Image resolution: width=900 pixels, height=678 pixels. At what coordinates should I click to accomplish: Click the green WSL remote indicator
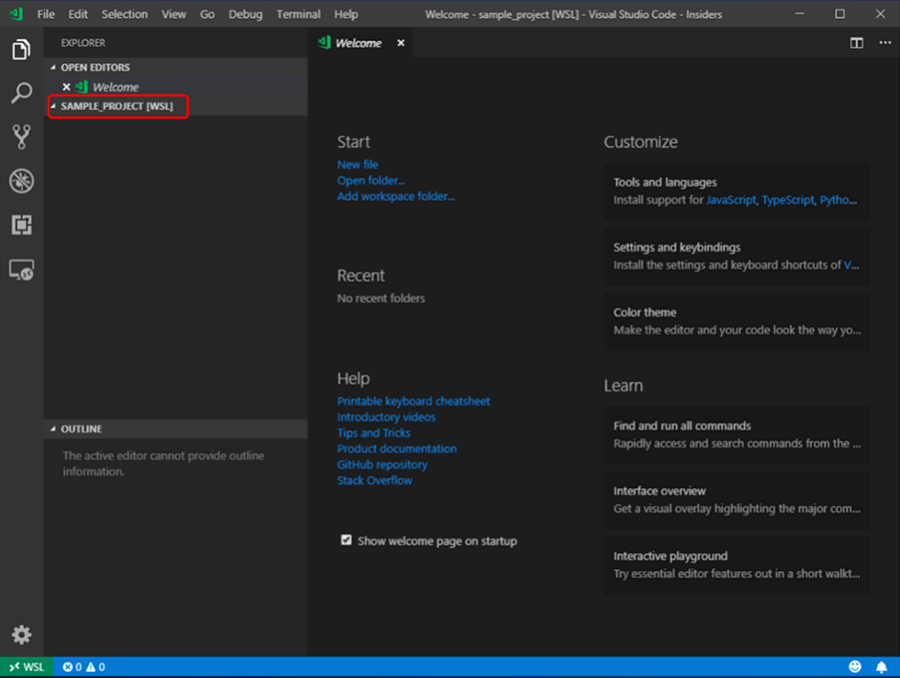click(x=26, y=667)
